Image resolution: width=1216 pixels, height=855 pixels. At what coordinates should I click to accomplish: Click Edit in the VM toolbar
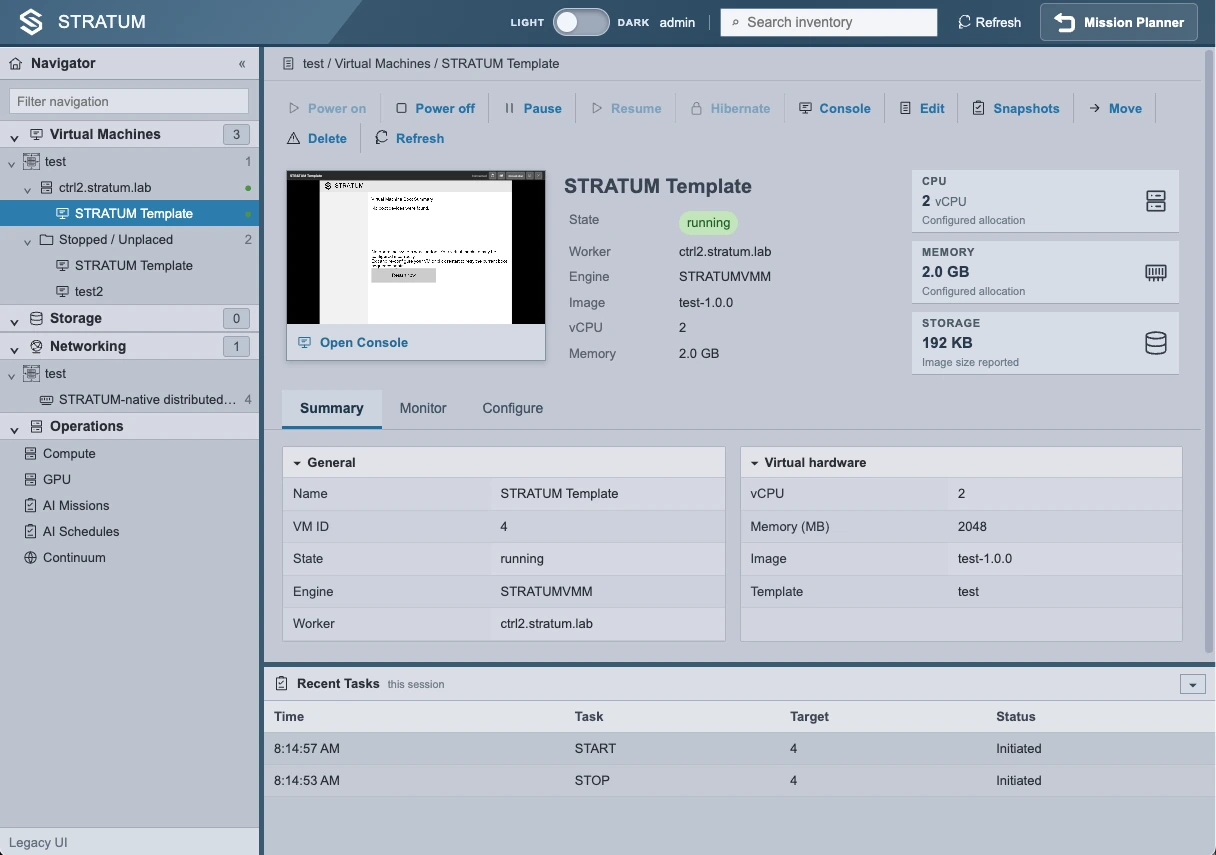922,108
